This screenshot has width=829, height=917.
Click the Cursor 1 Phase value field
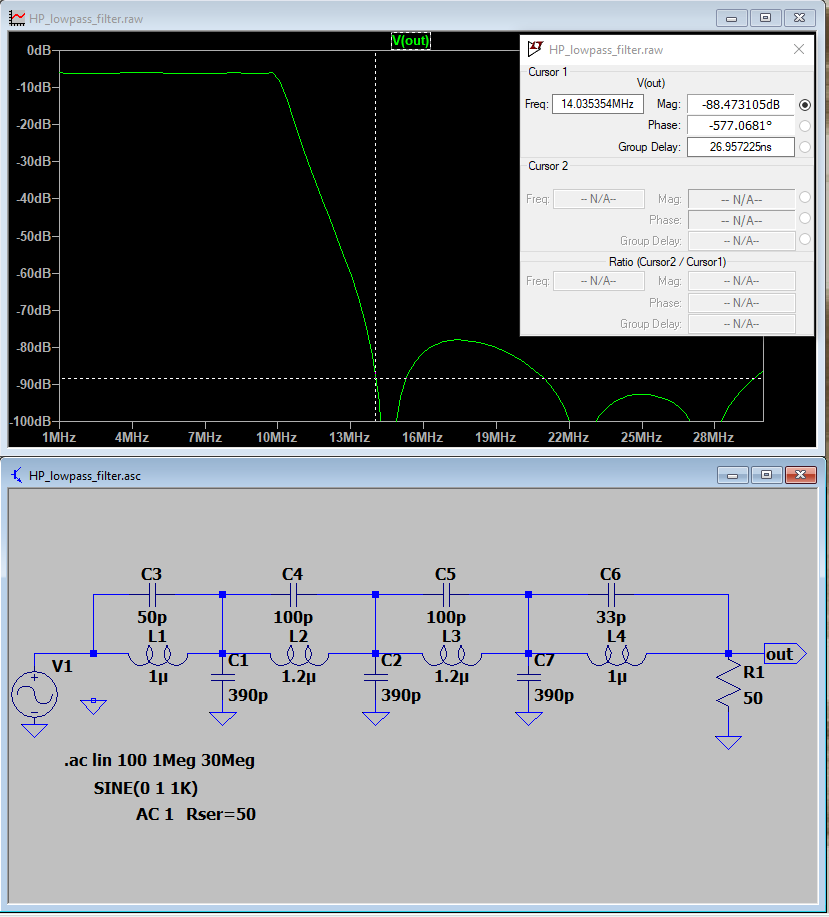[741, 126]
